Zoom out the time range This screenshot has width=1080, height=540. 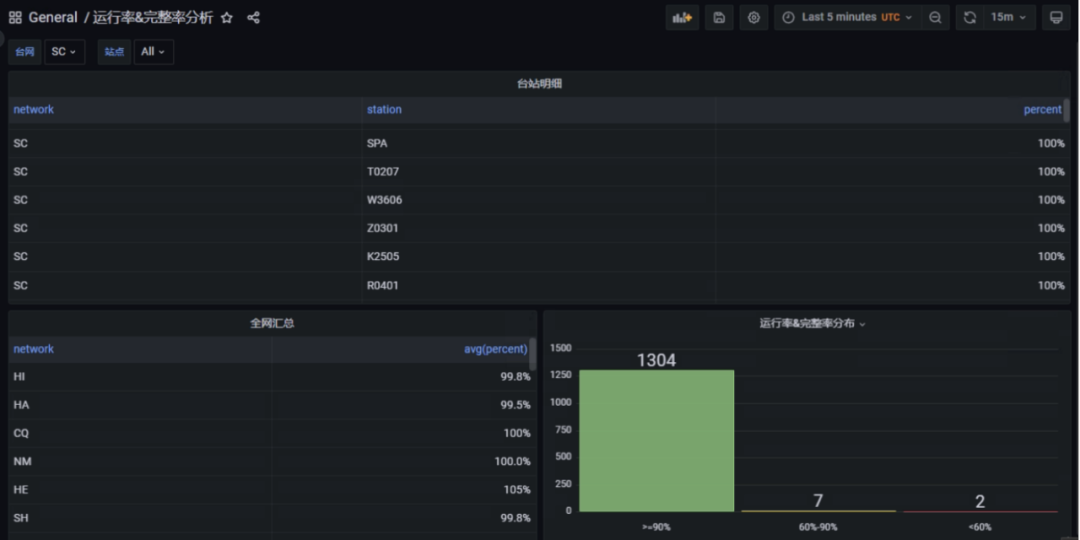pyautogui.click(x=935, y=18)
